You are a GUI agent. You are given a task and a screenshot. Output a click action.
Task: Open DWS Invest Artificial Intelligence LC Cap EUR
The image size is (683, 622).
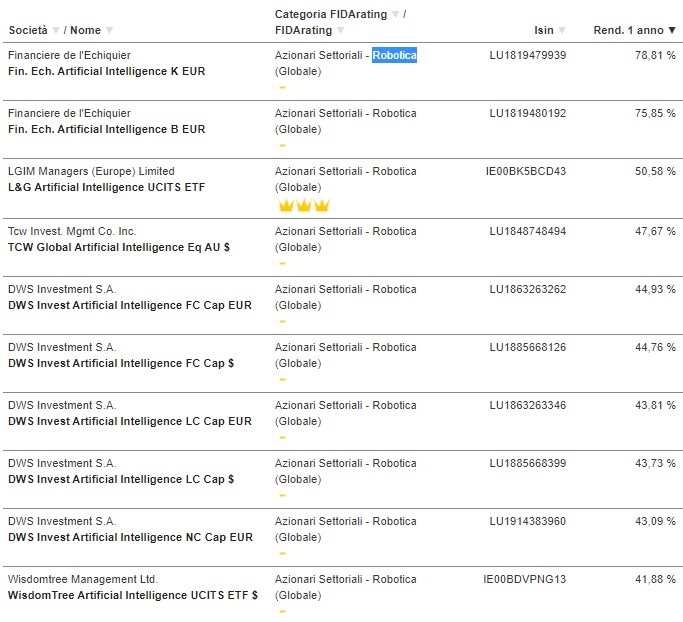pos(130,421)
